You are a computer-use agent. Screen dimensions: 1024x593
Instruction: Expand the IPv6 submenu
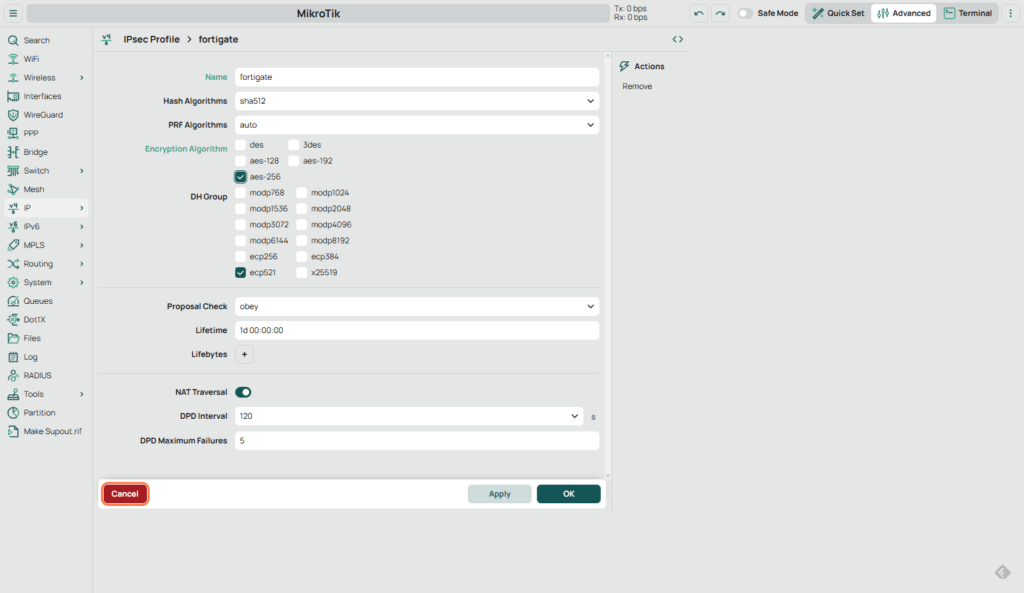point(82,227)
